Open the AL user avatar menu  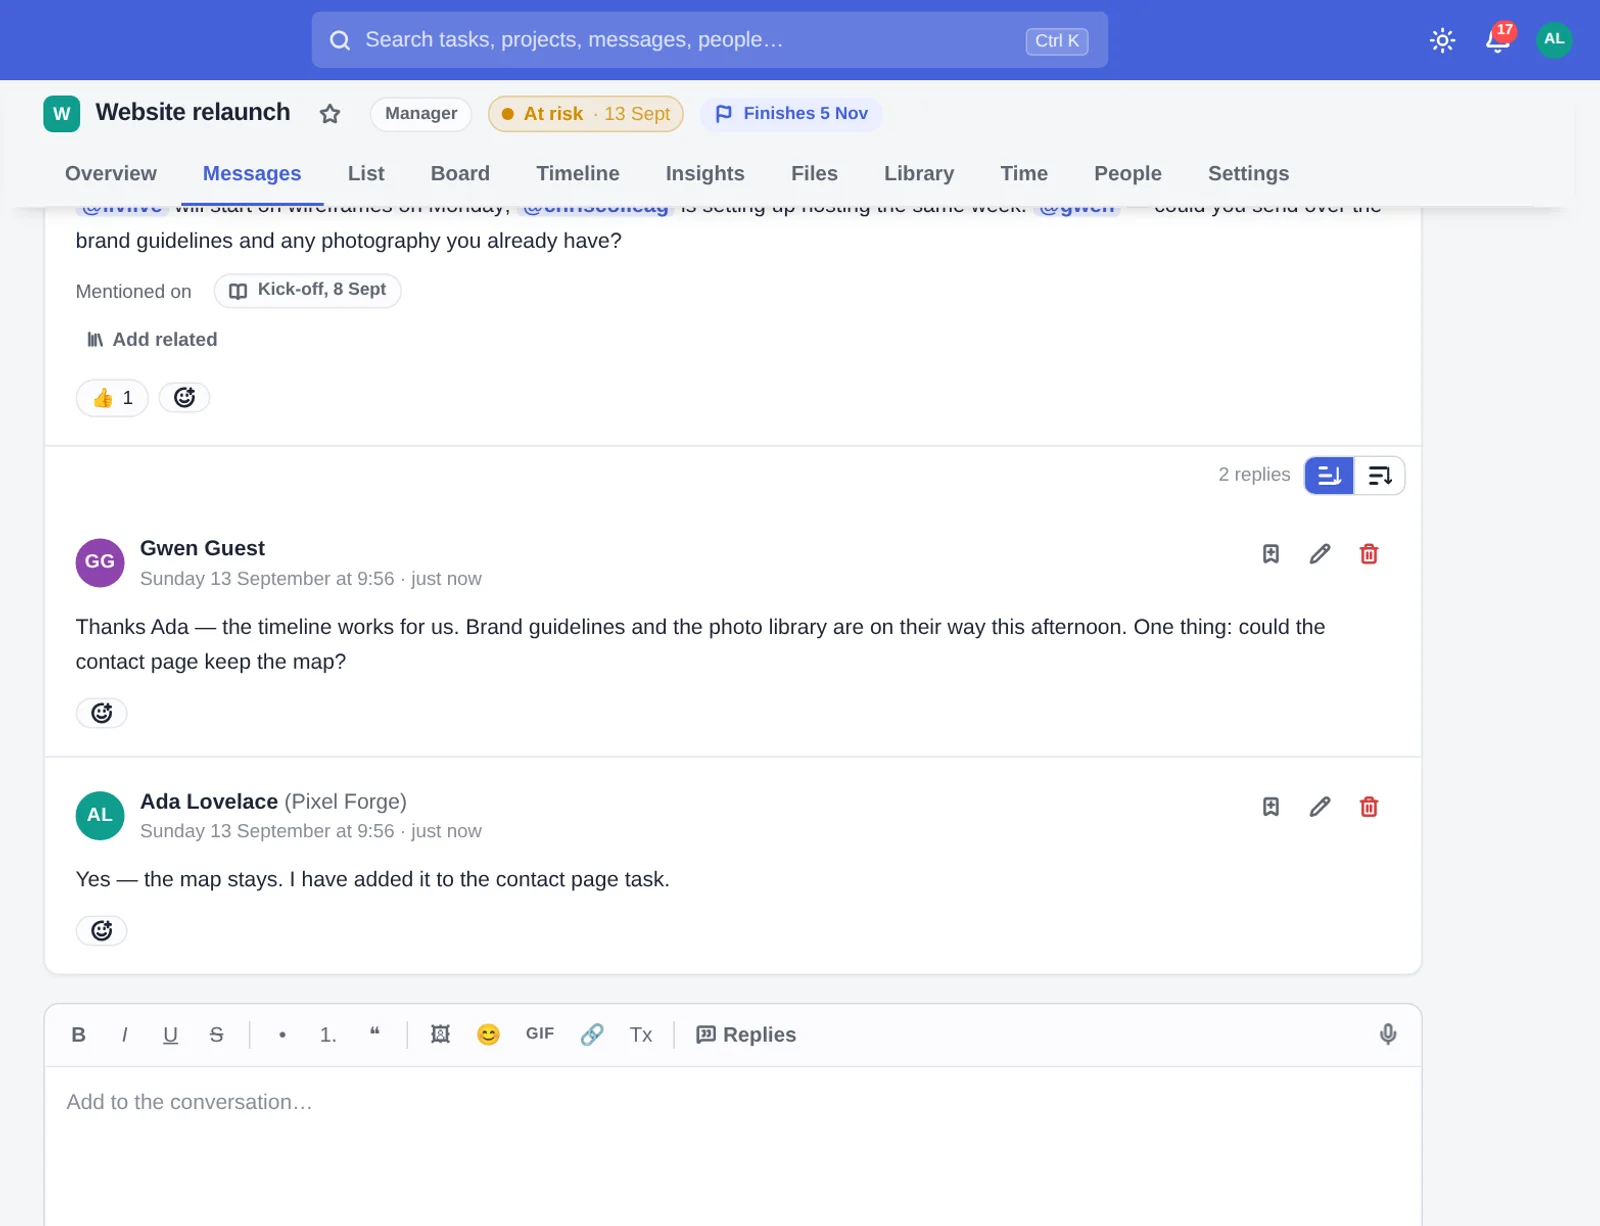click(x=1554, y=39)
